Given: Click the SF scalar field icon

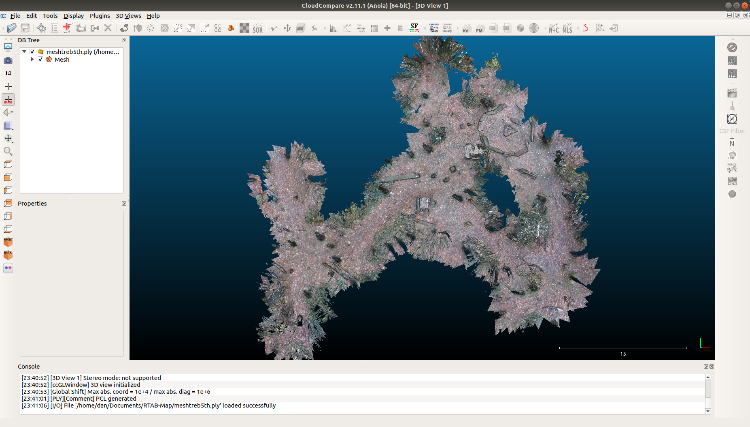Looking at the screenshot, I should (414, 27).
